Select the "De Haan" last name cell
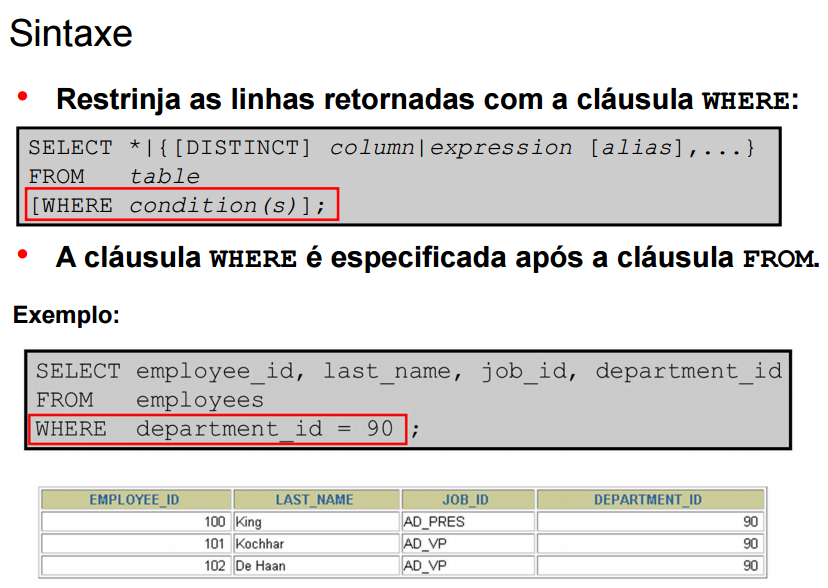Viewport: 828px width, 588px height. [315, 566]
